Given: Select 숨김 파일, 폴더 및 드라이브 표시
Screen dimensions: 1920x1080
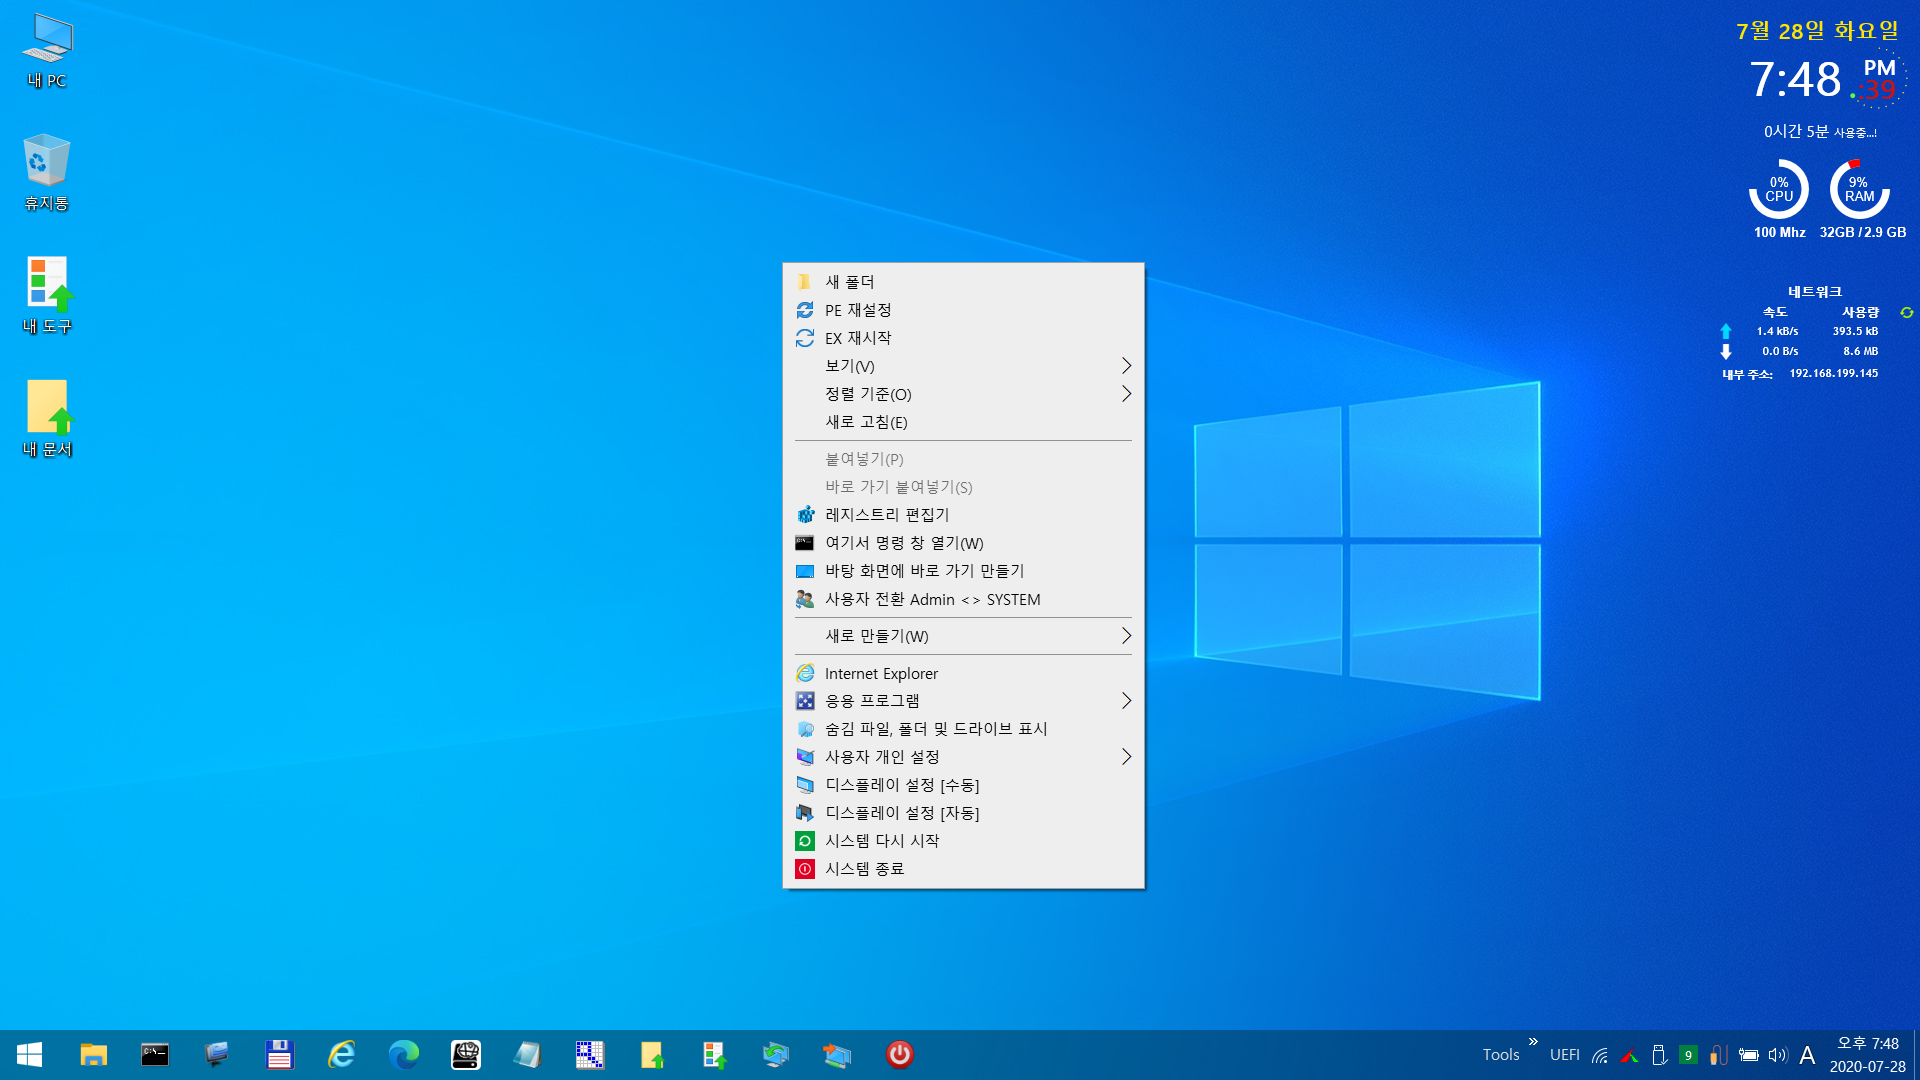Looking at the screenshot, I should point(963,729).
